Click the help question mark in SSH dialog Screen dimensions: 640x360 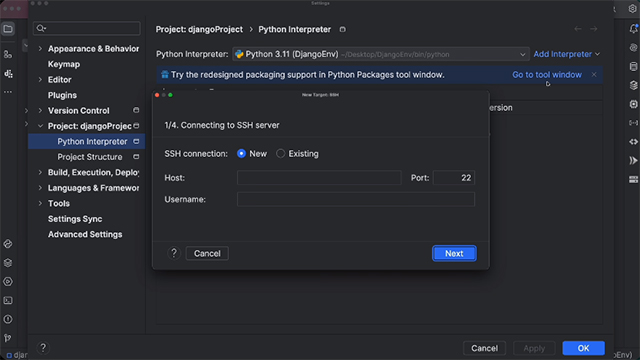(x=174, y=253)
